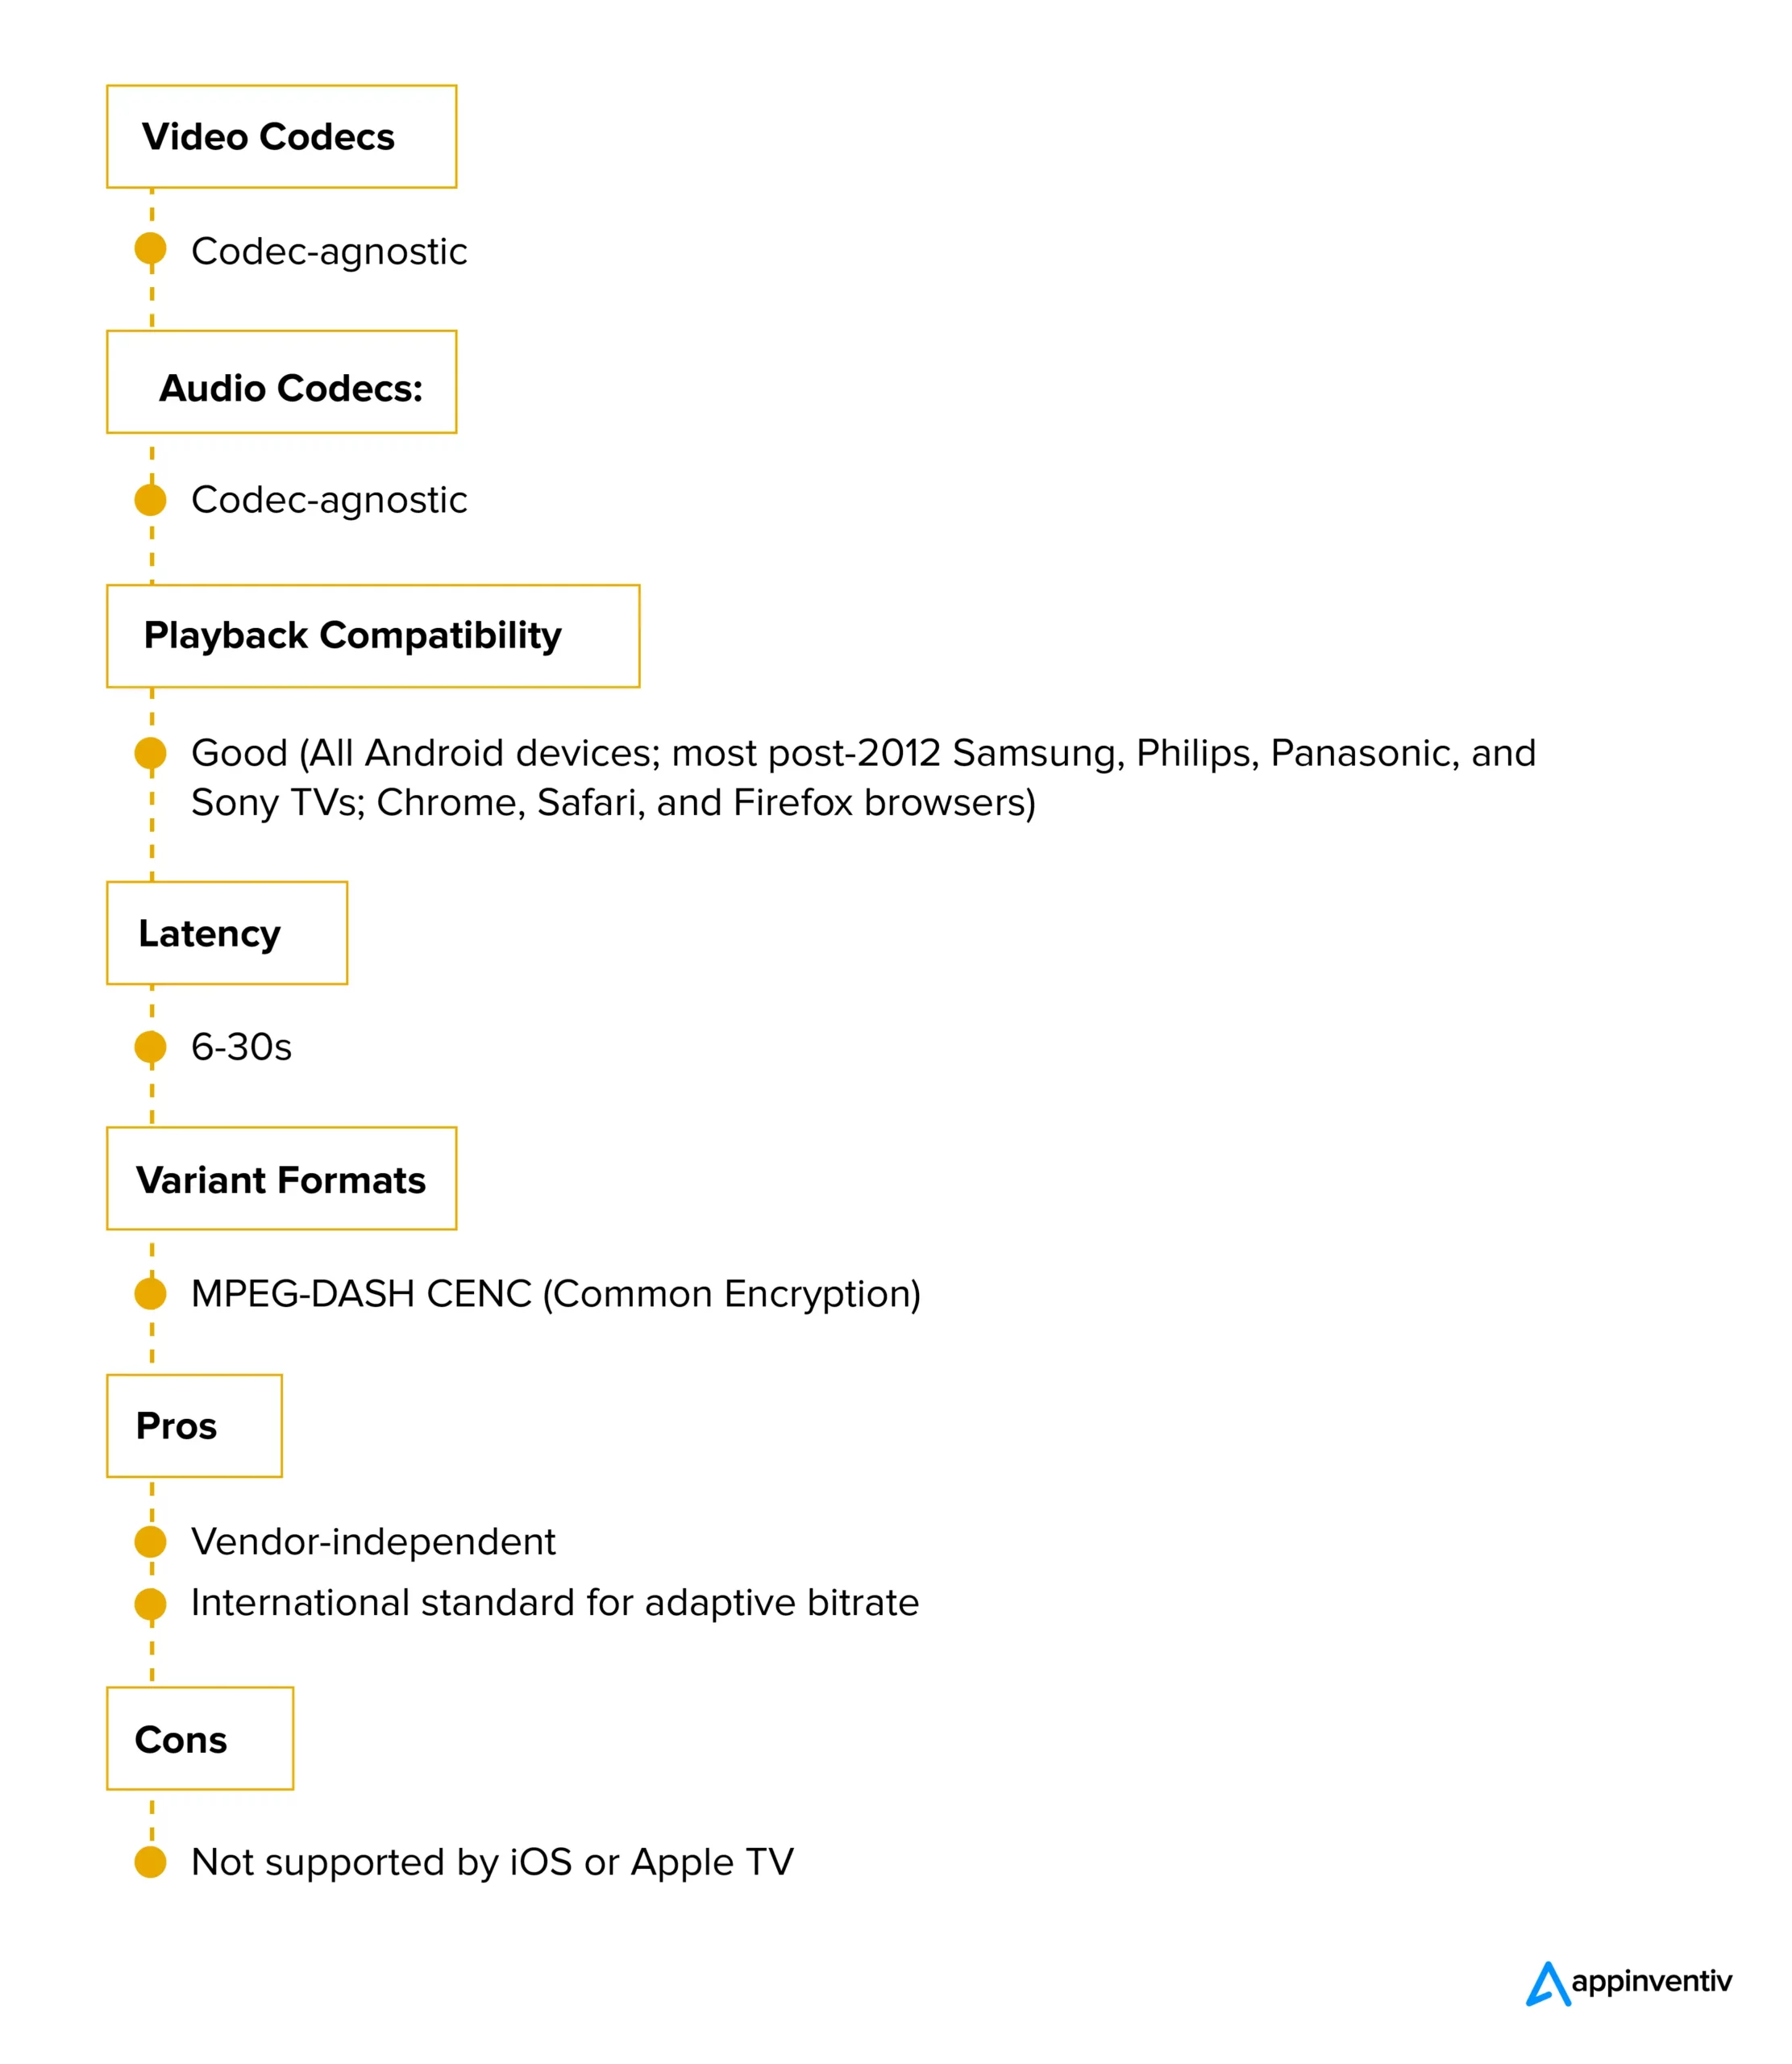Click the text 'Not supported by iOS or Apple TV'
The image size is (1792, 2064).
click(x=492, y=1862)
